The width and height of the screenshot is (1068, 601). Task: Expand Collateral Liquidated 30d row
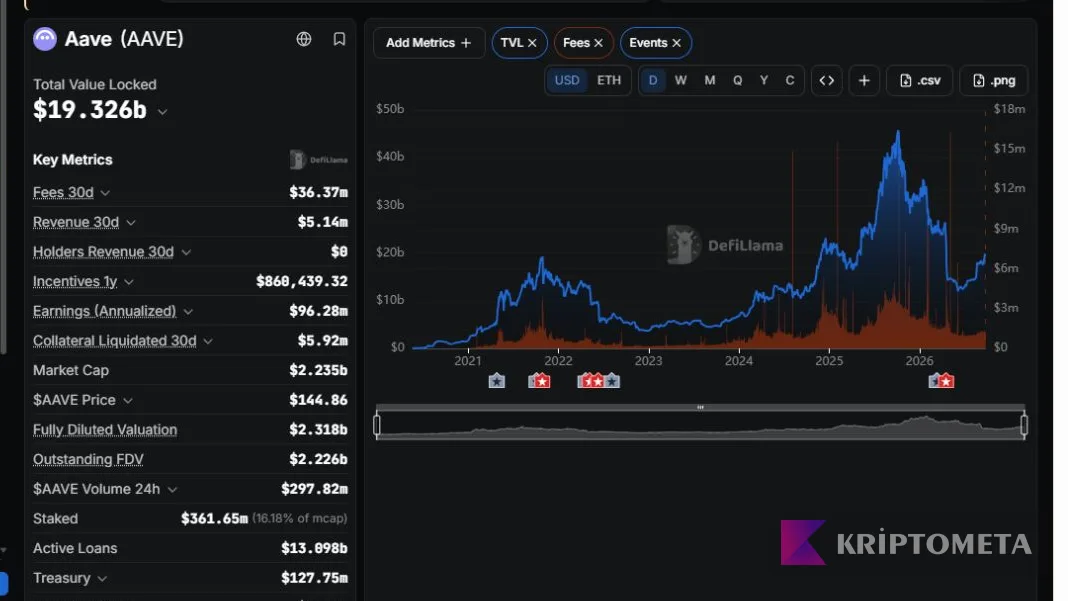[x=208, y=341]
